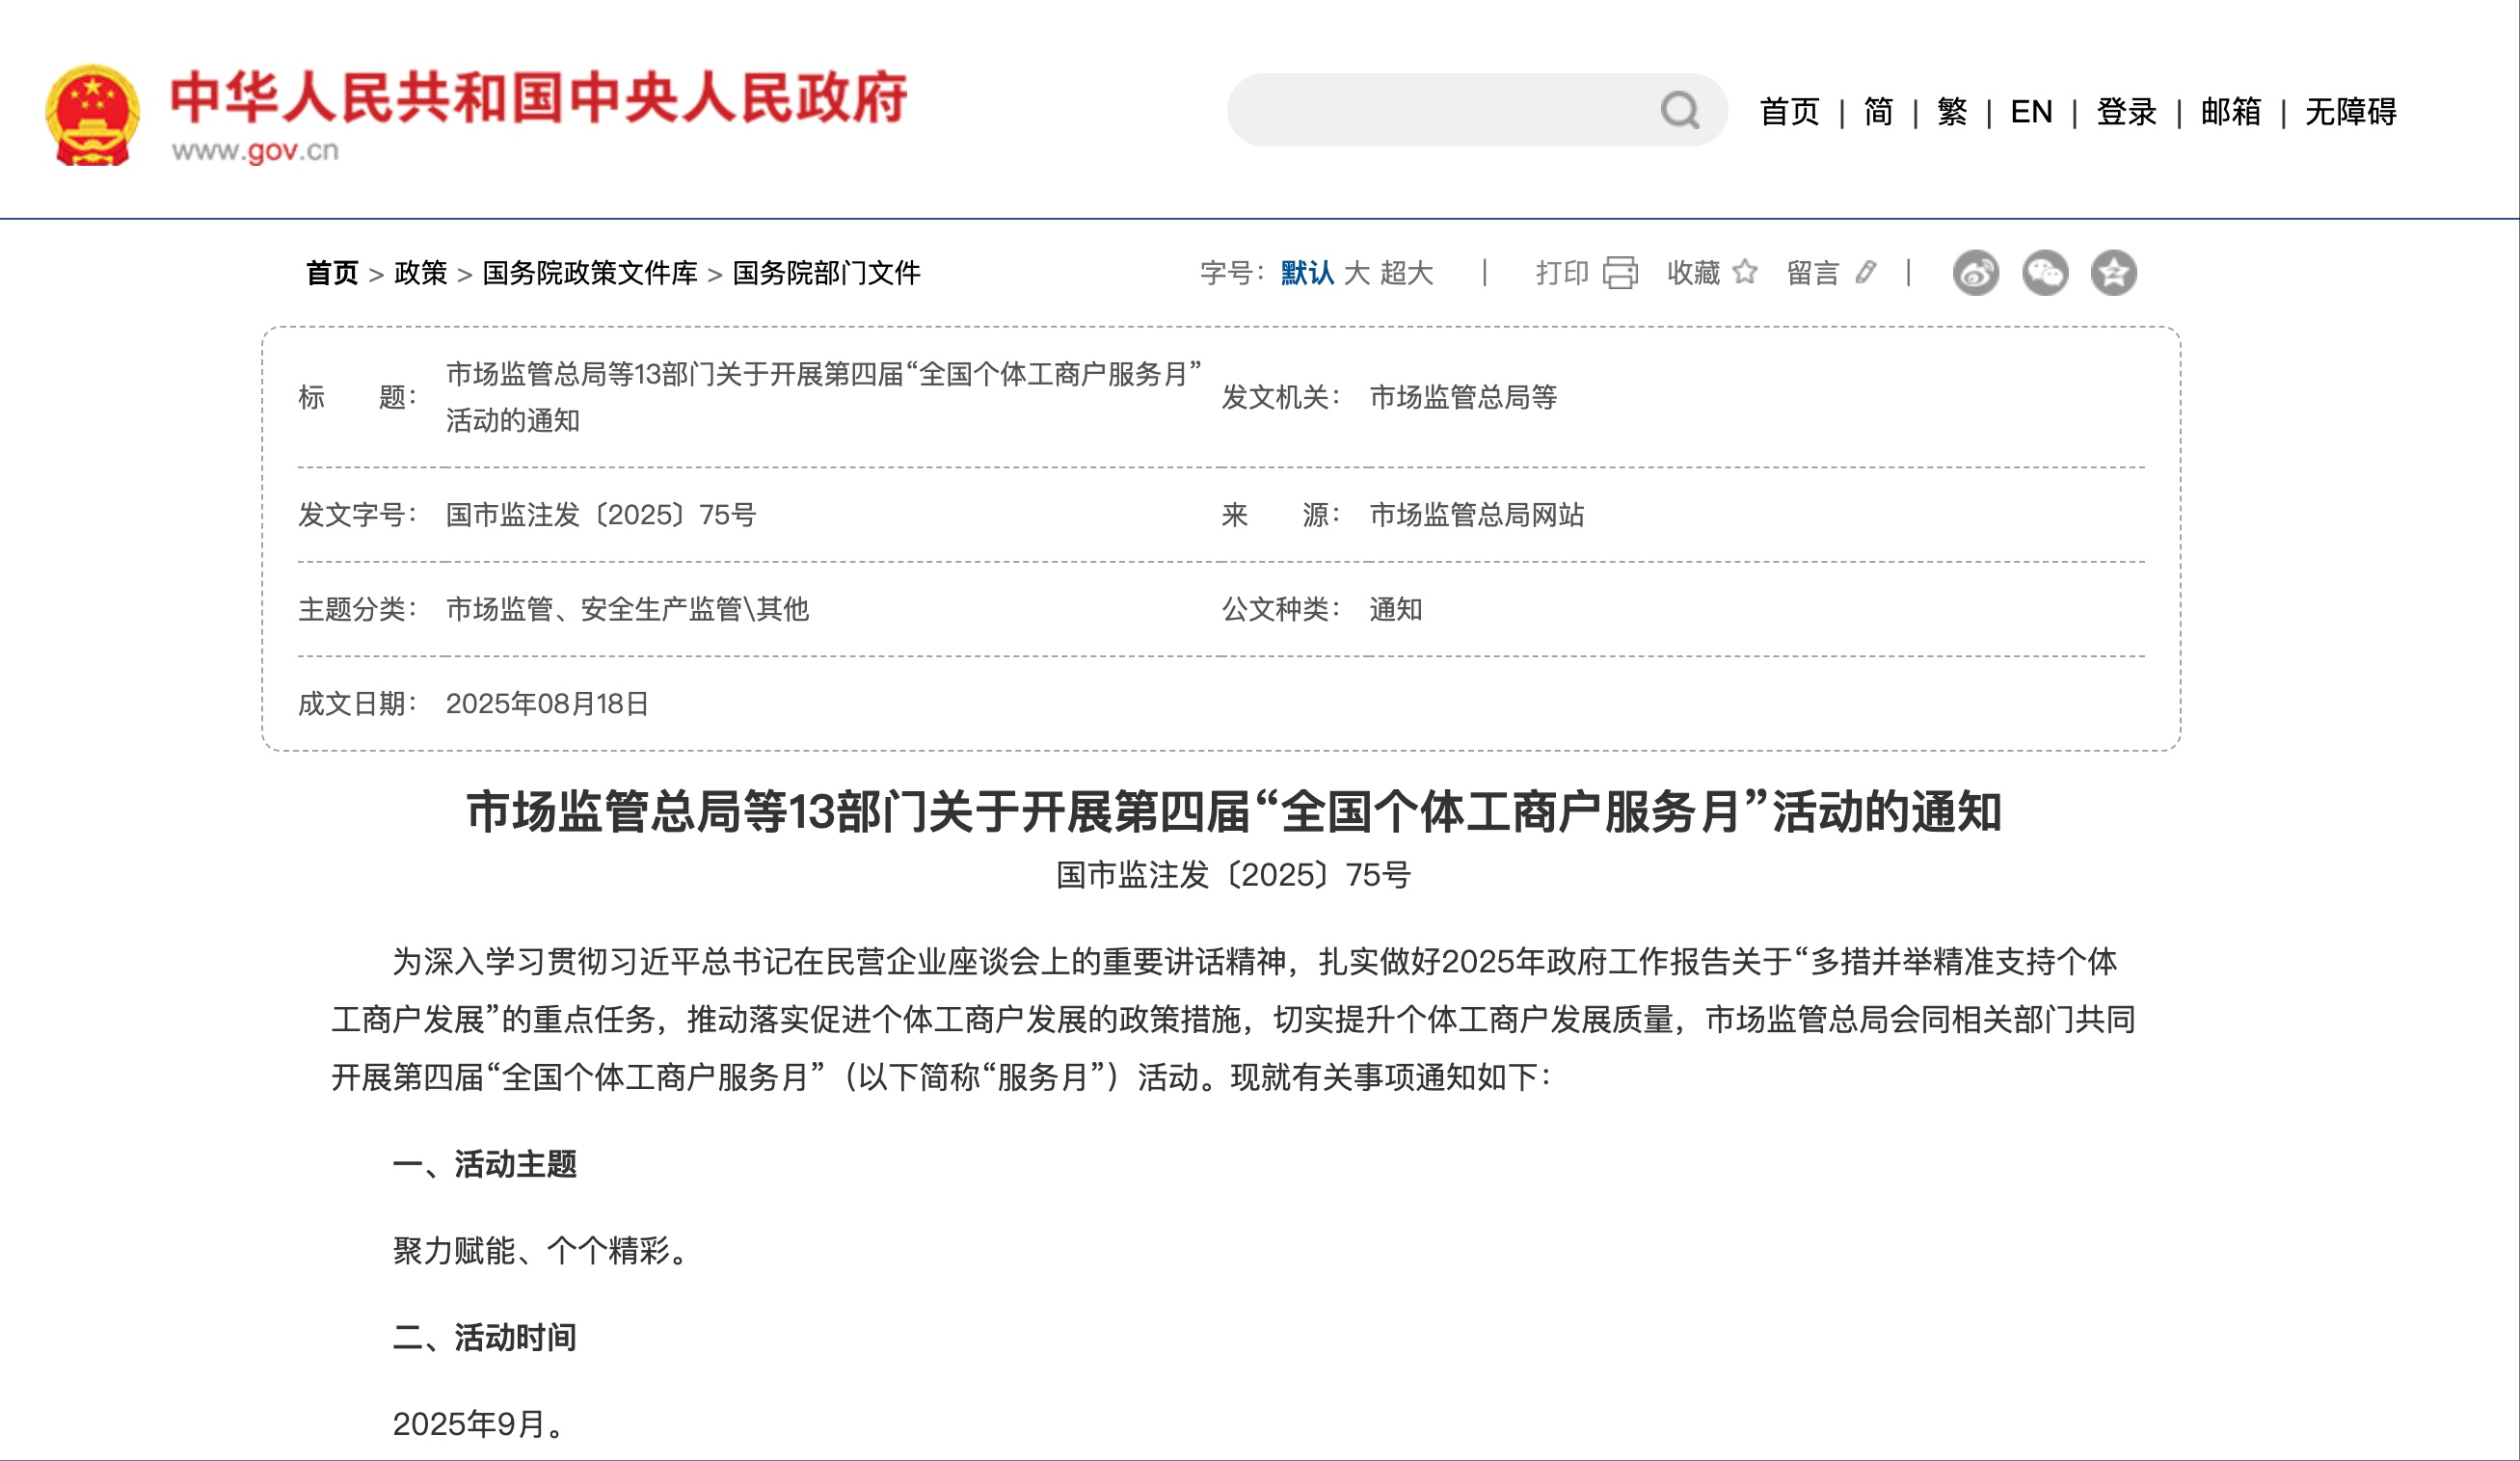
Task: Enable 无障碍 accessibility mode
Action: coord(2350,112)
